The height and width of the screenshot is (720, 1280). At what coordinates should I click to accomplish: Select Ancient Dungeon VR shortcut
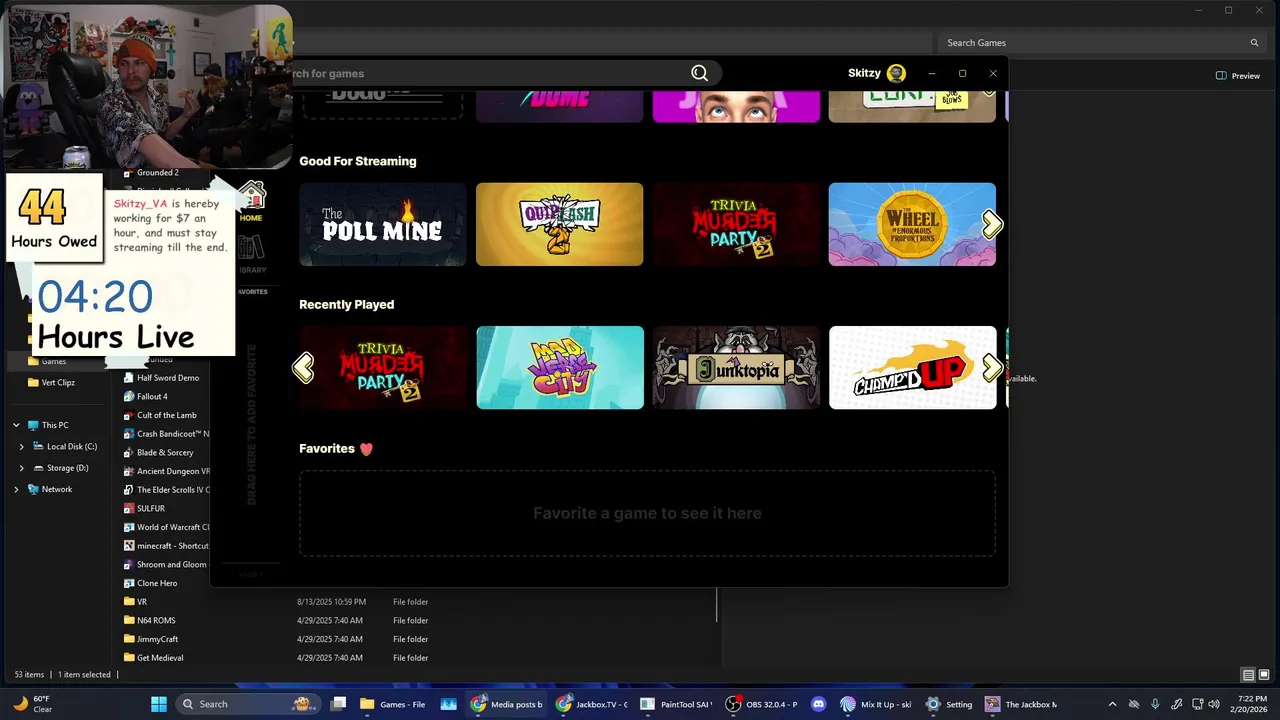(165, 471)
